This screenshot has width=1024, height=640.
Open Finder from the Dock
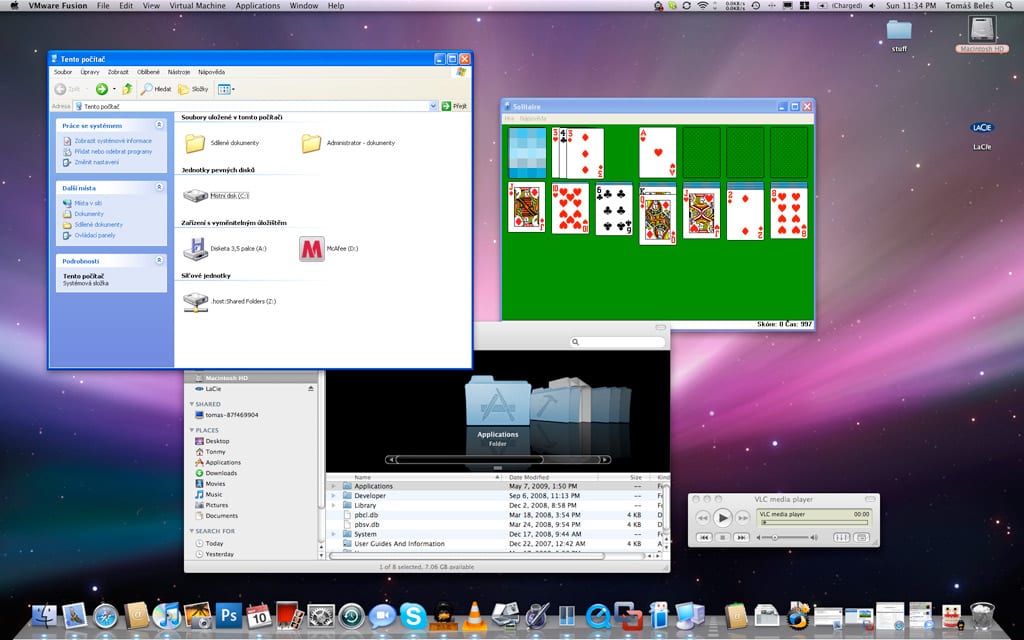[44, 615]
